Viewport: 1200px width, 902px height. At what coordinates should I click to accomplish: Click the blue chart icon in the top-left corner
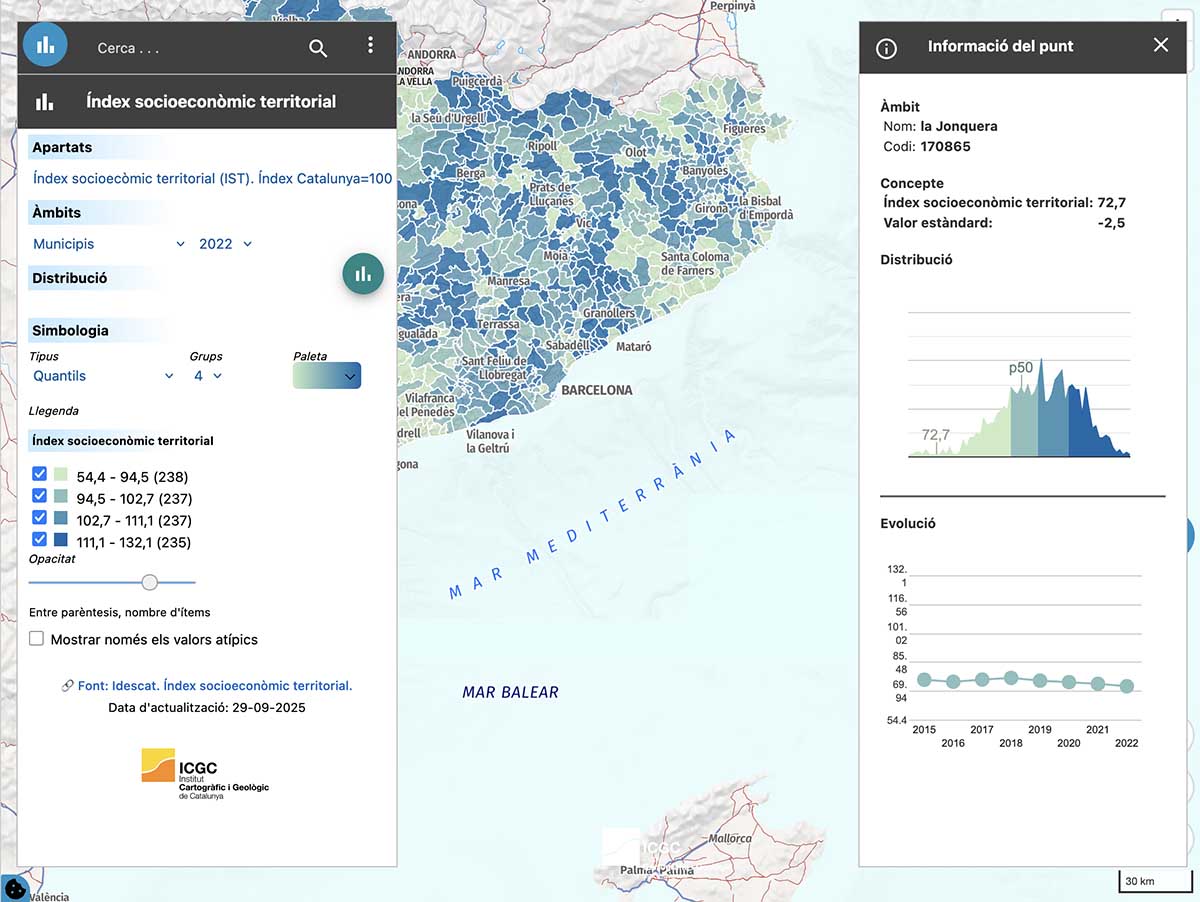[45, 45]
